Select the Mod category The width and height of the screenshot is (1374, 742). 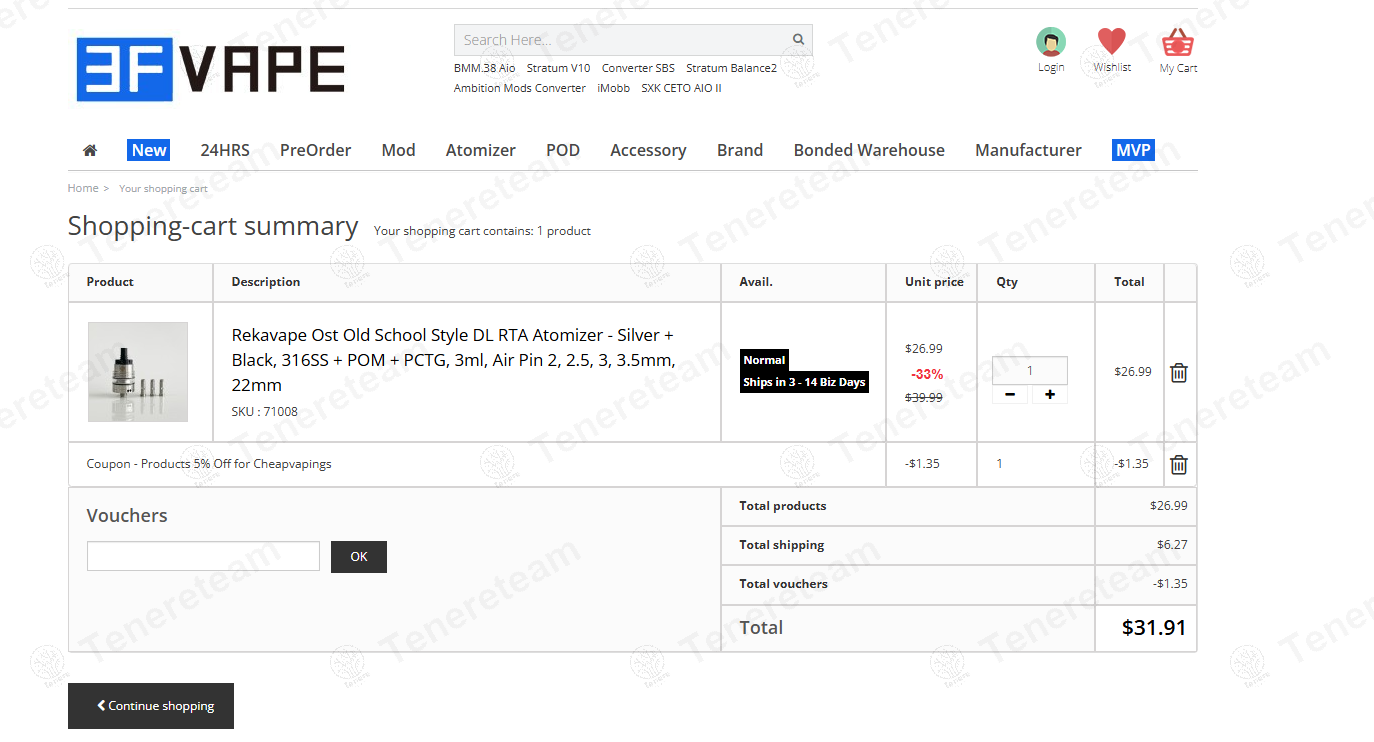pyautogui.click(x=398, y=150)
